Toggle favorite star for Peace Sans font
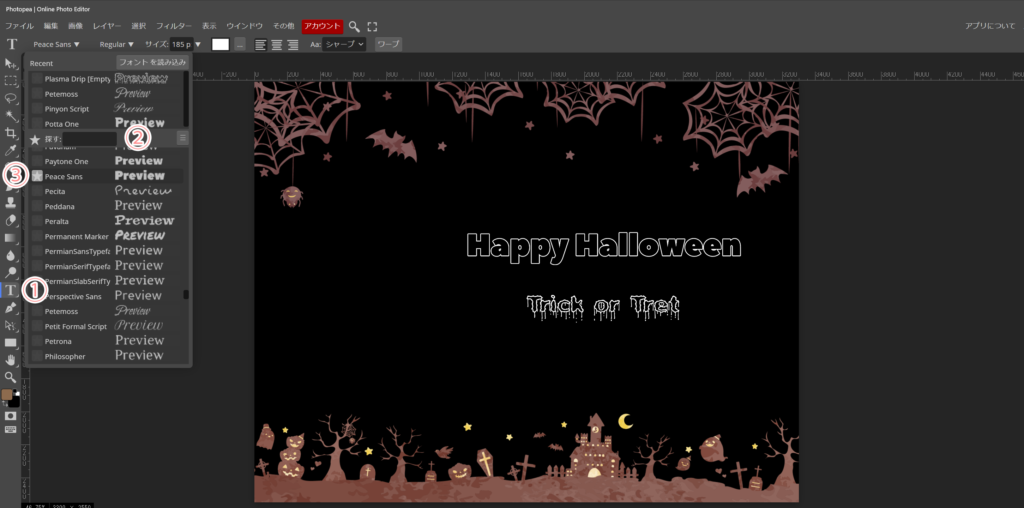The height and width of the screenshot is (508, 1024). pos(37,176)
